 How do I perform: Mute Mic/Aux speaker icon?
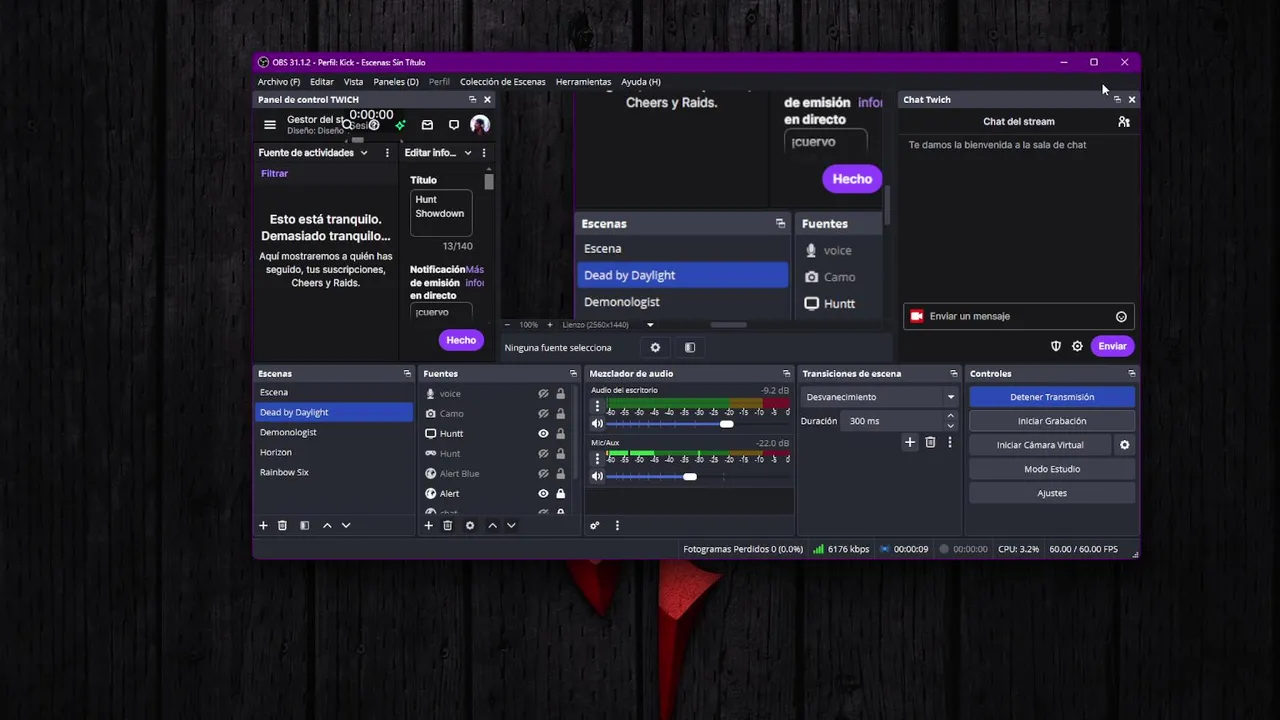coord(597,476)
